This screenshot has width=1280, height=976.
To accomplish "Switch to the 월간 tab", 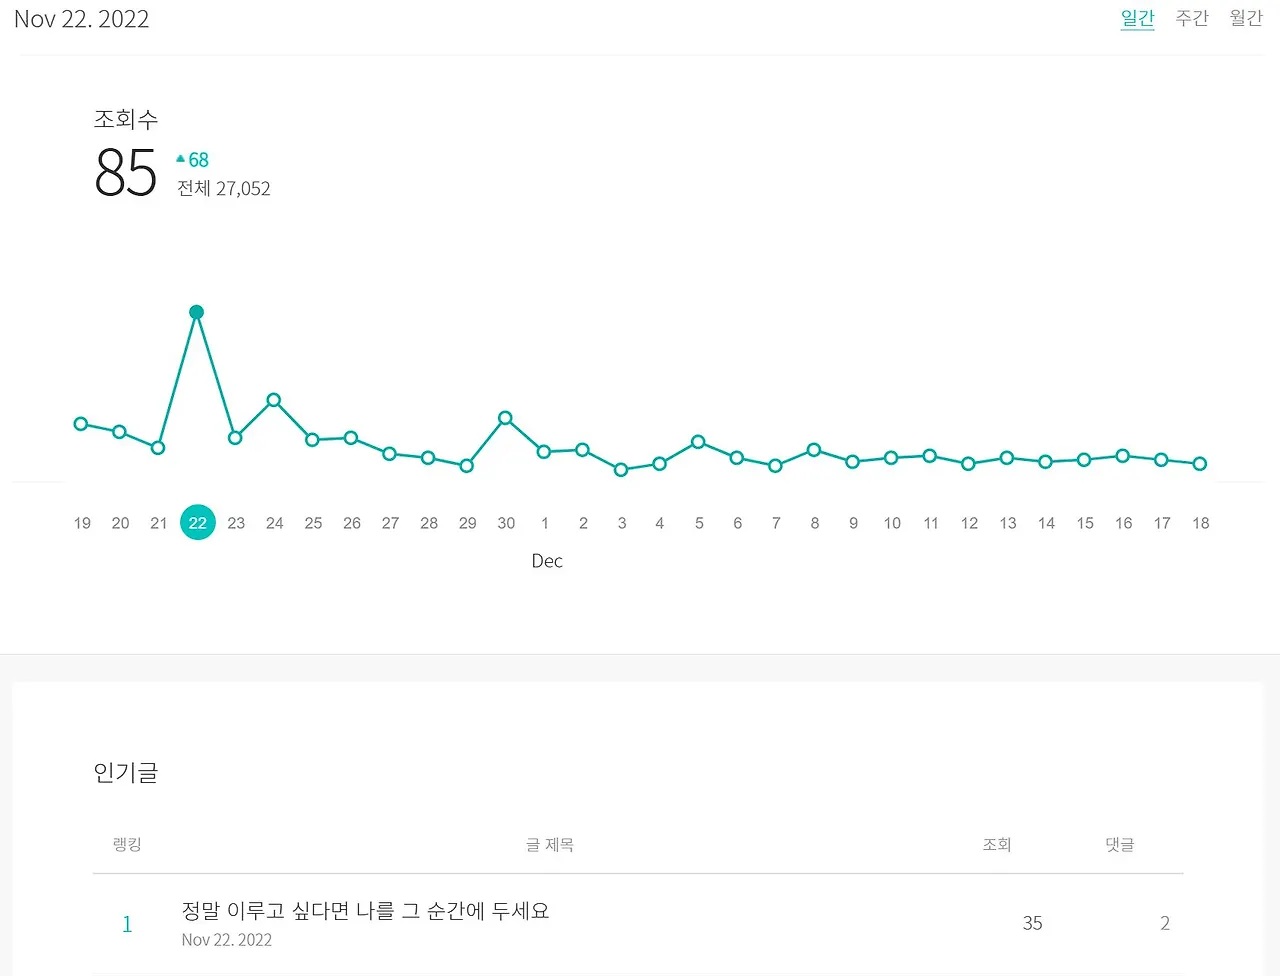I will 1246,18.
